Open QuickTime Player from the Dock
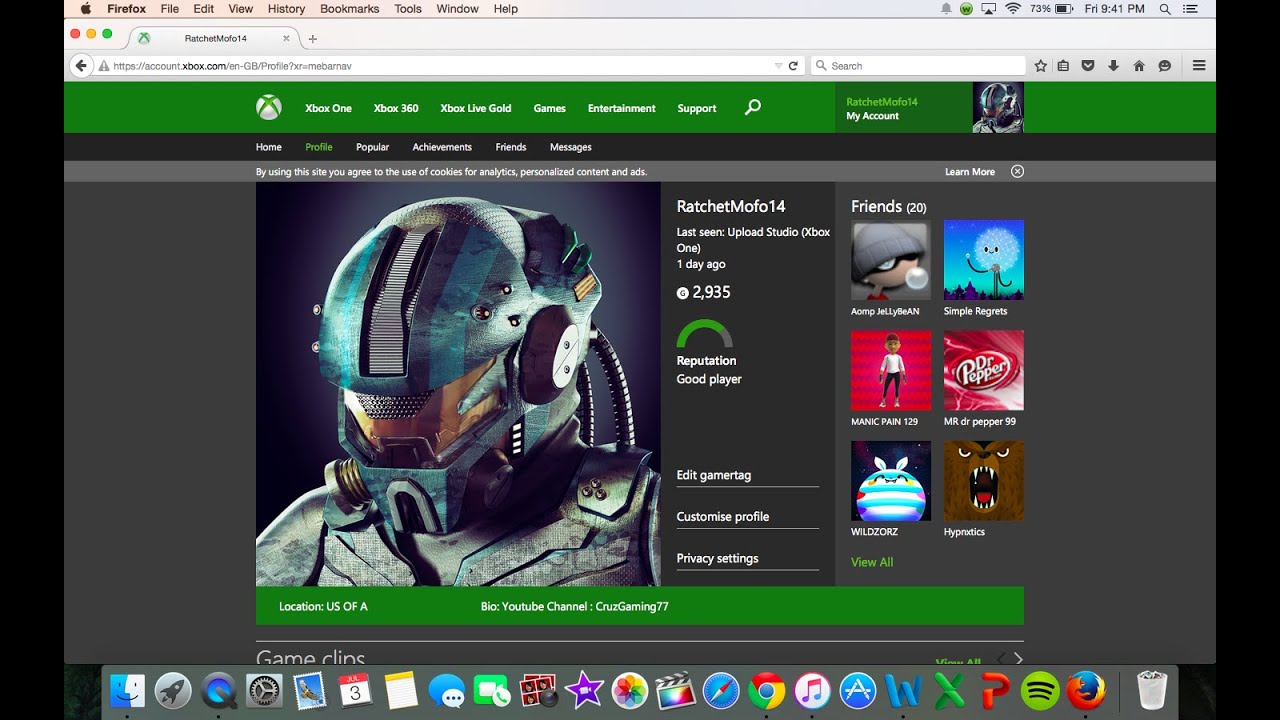1280x720 pixels. tap(219, 691)
